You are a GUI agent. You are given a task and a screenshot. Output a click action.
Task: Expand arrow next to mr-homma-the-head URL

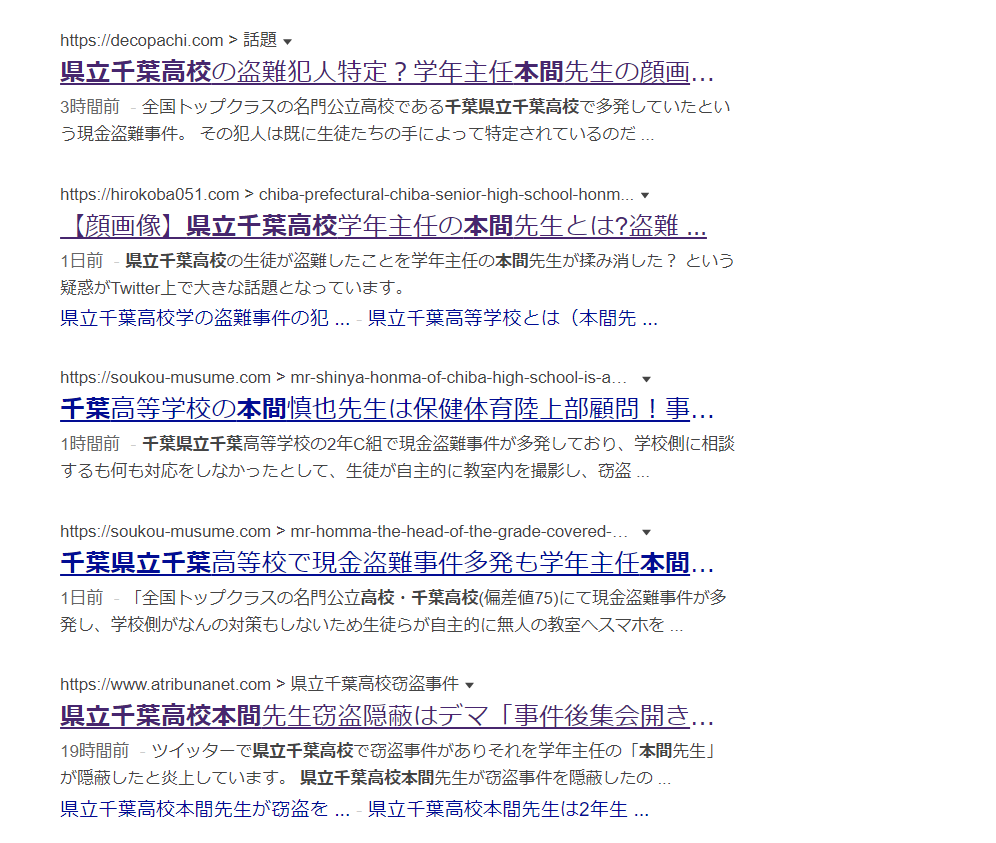(646, 532)
